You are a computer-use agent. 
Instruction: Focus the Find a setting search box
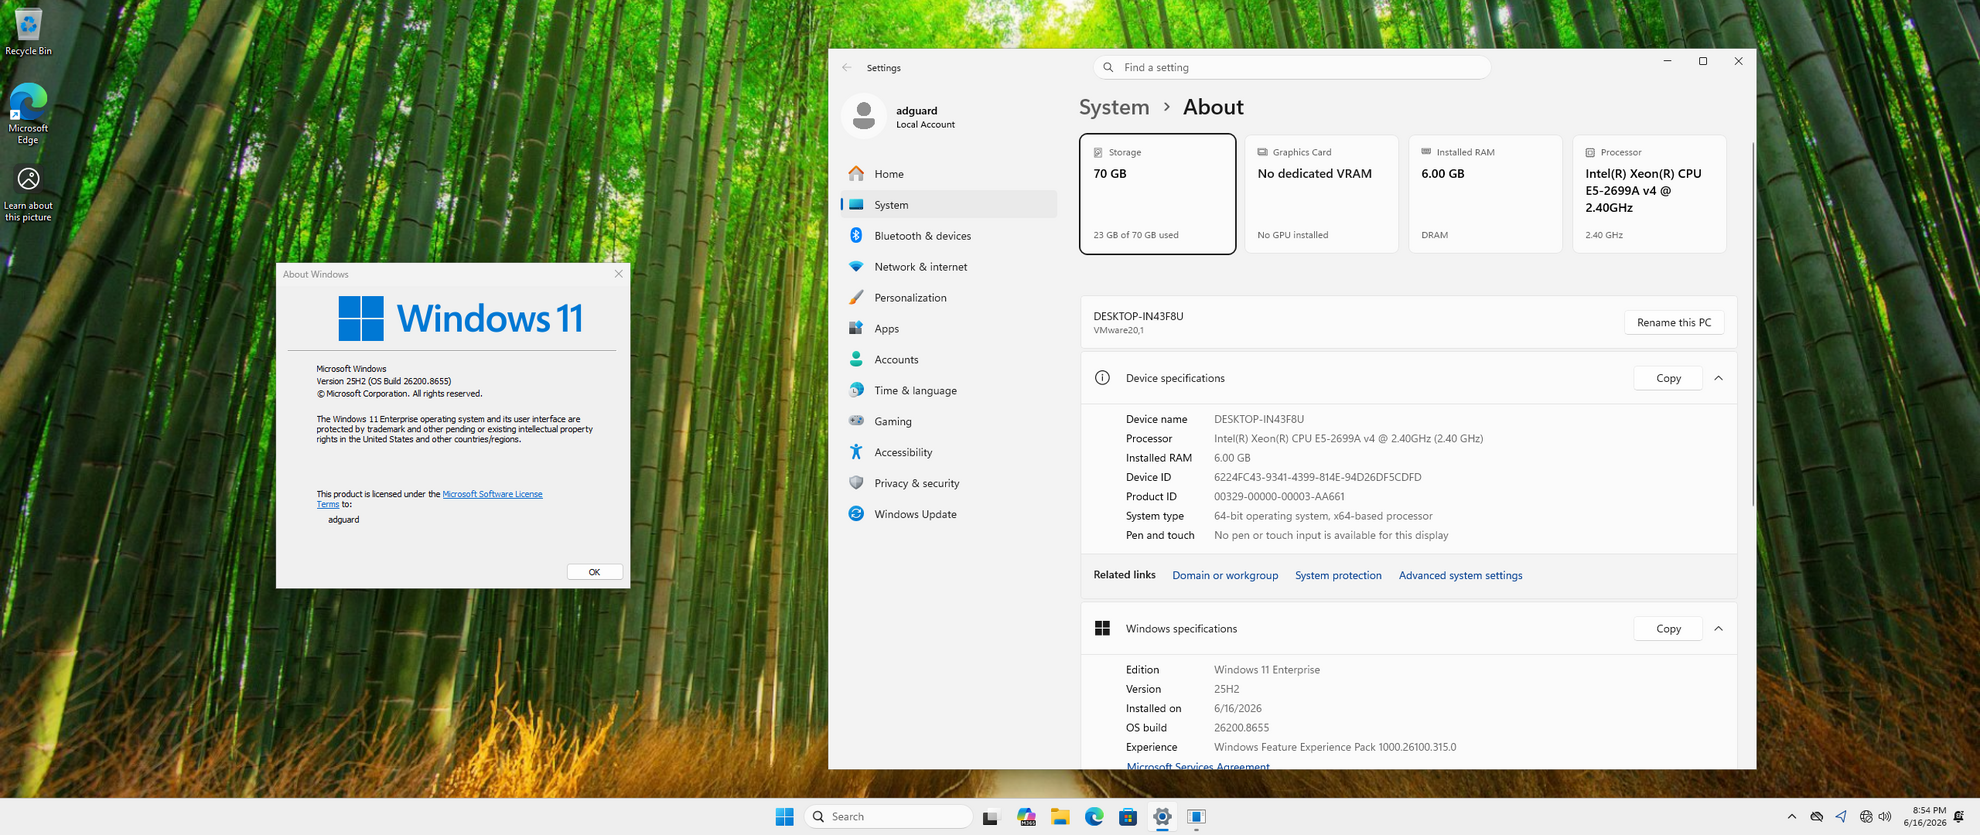pos(1292,67)
